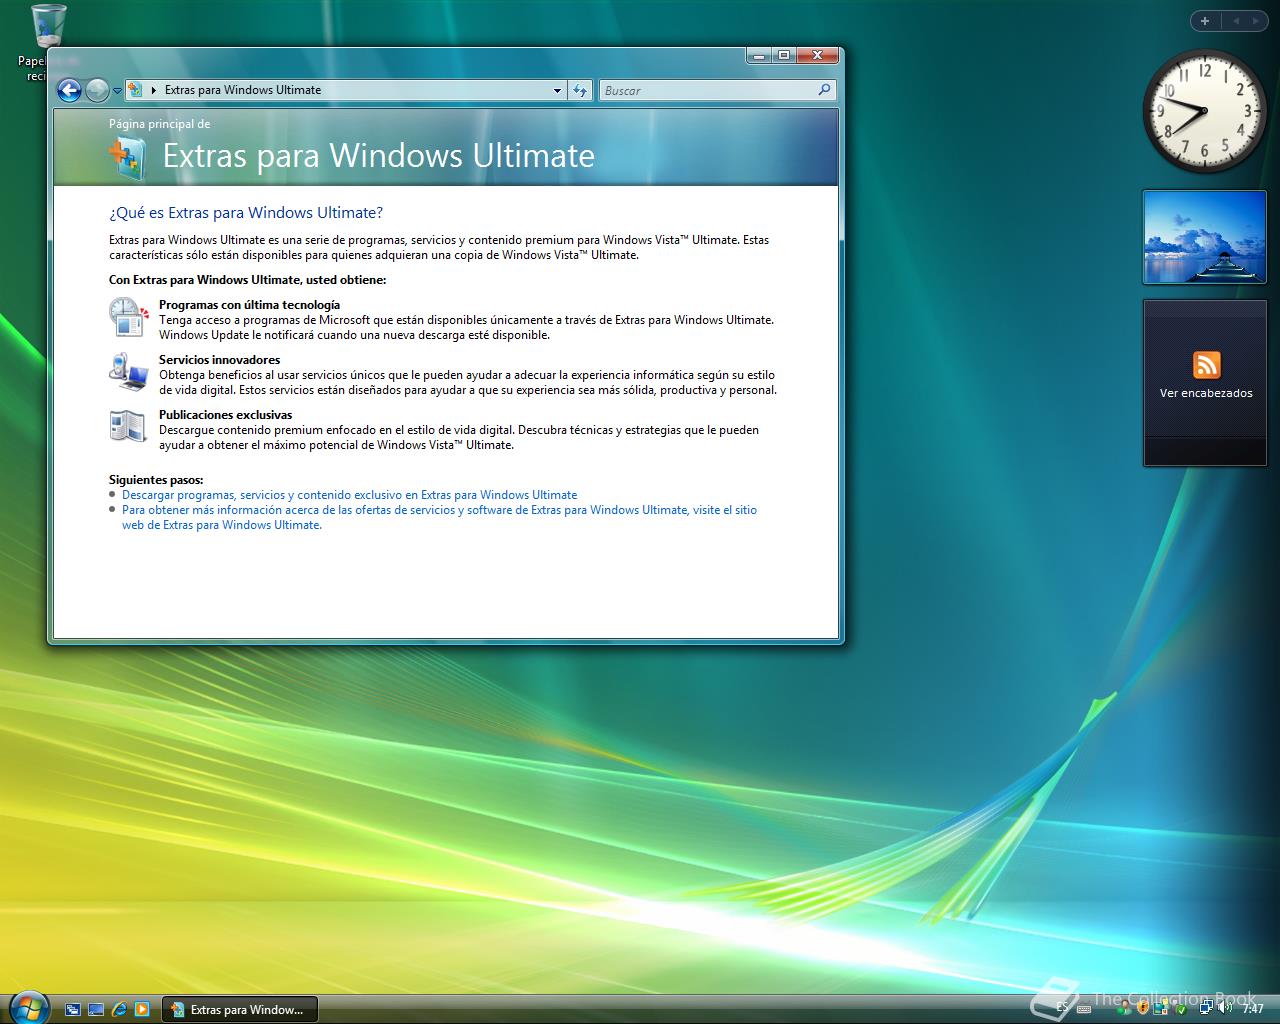Click the Back arrow in the window

(x=68, y=91)
